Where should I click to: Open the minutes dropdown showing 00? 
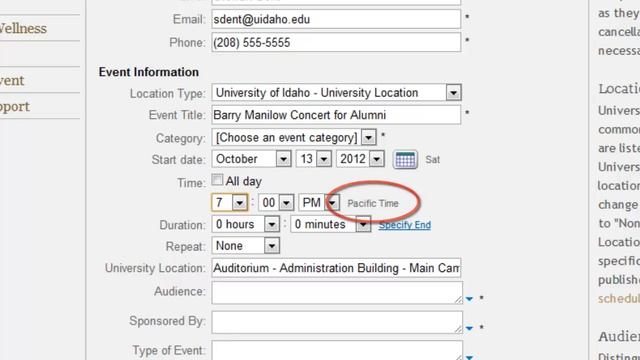pos(276,202)
